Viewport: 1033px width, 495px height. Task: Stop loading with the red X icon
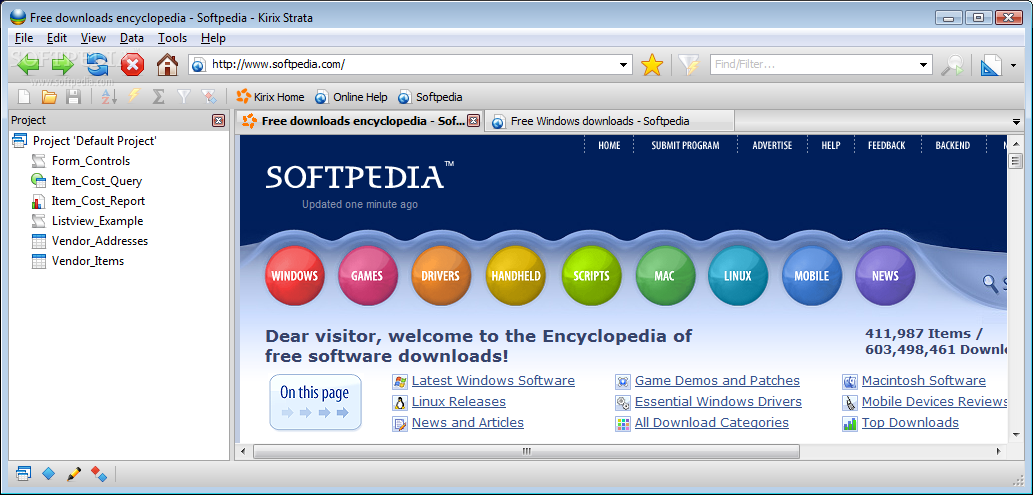132,65
